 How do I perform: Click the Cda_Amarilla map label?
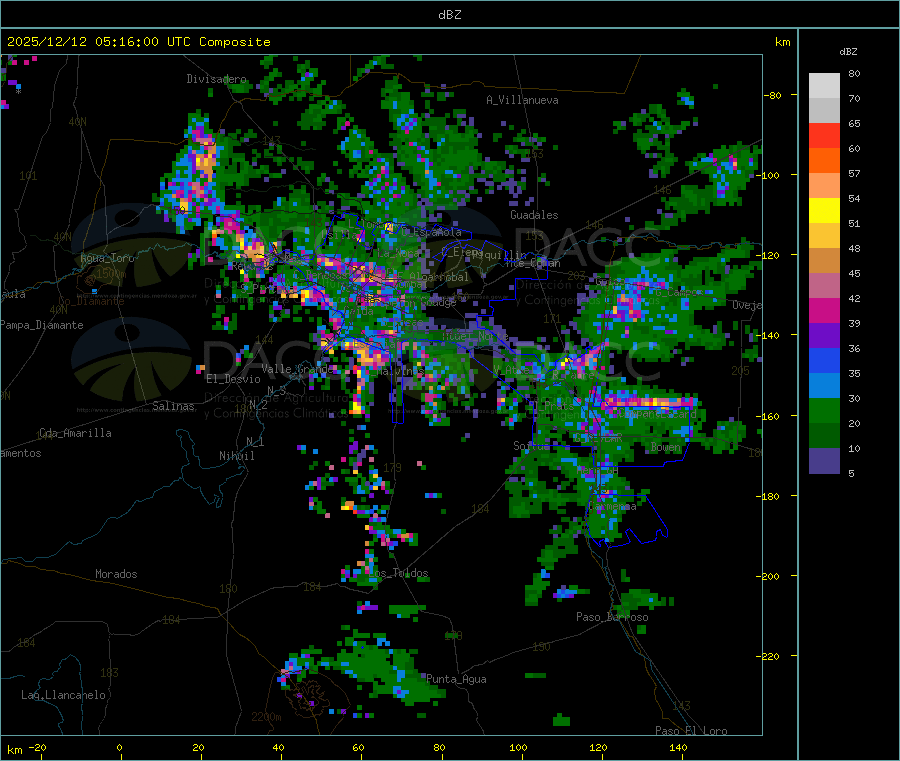coord(75,433)
